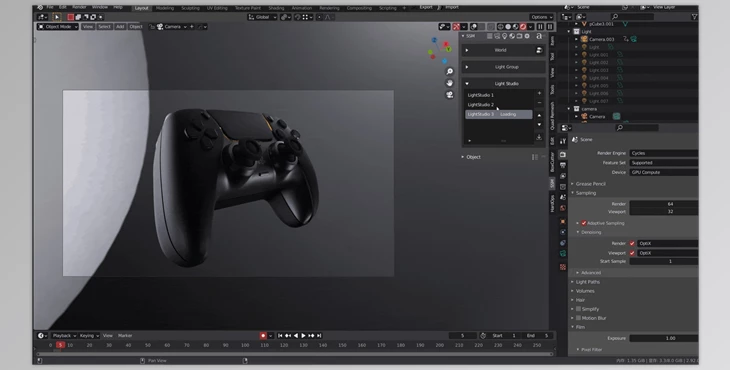The width and height of the screenshot is (730, 370).
Task: Click the Exposure value slider
Action: [664, 338]
